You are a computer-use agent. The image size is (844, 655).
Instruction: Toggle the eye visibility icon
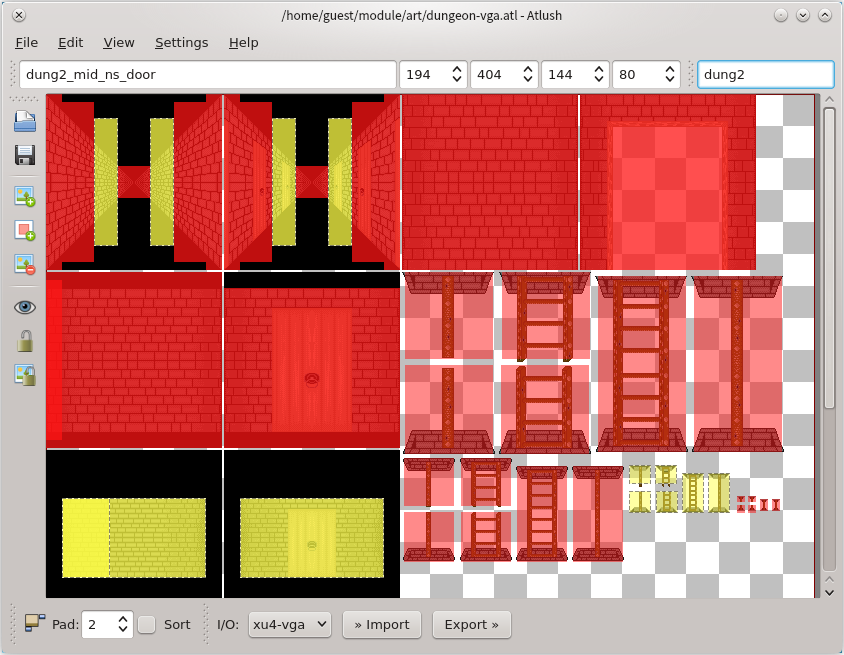coord(25,307)
